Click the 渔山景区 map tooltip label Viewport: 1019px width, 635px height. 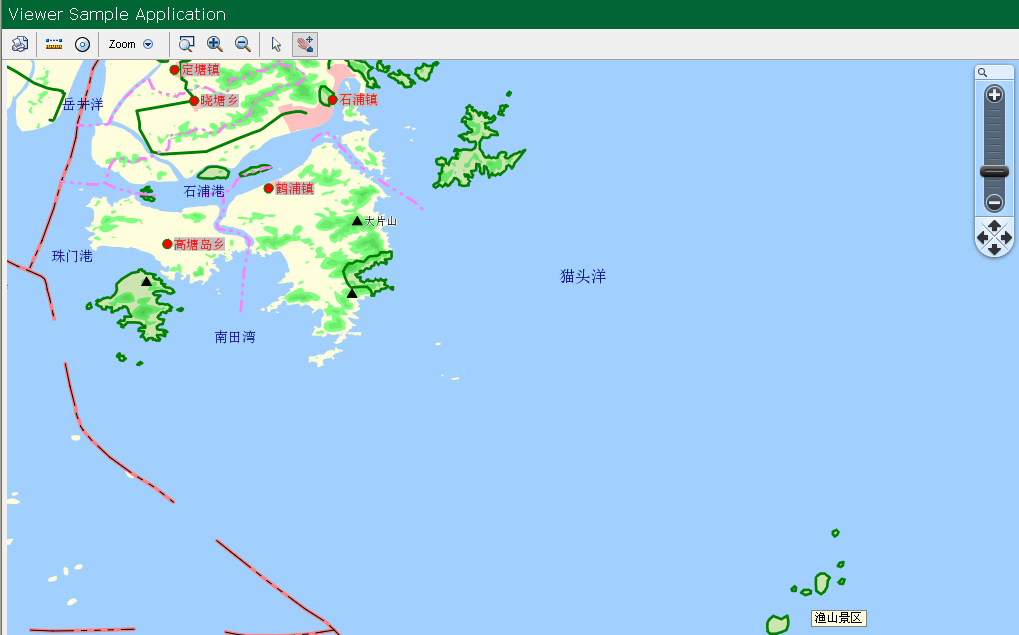click(838, 618)
